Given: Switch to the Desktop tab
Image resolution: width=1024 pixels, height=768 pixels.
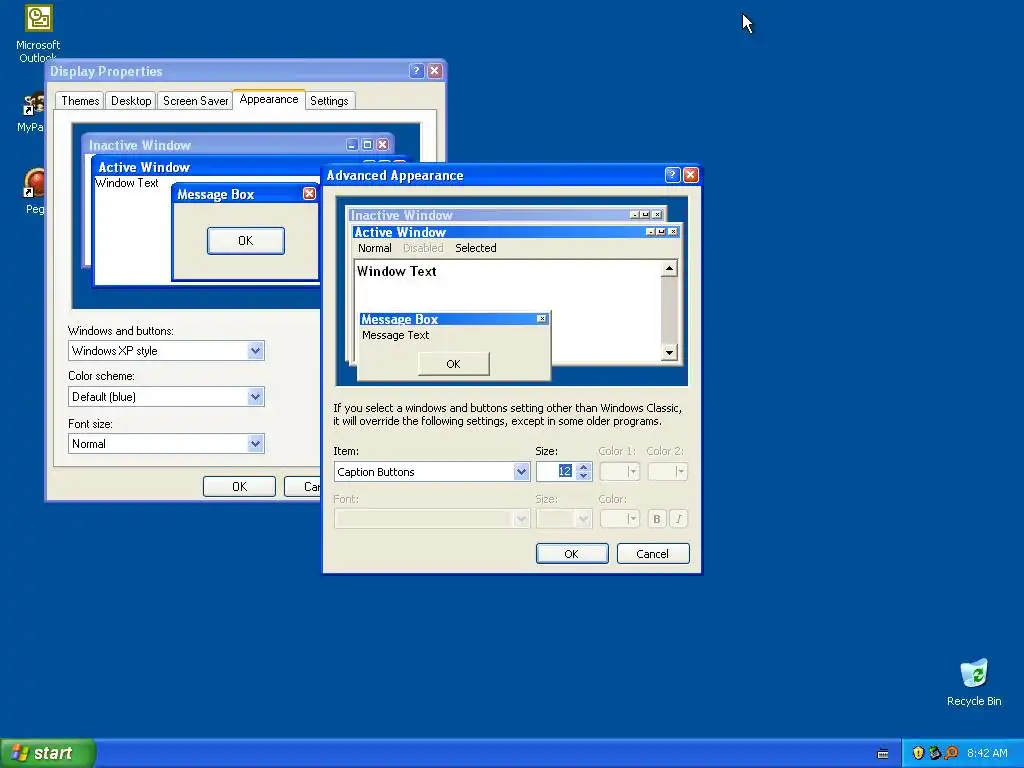Looking at the screenshot, I should (131, 101).
